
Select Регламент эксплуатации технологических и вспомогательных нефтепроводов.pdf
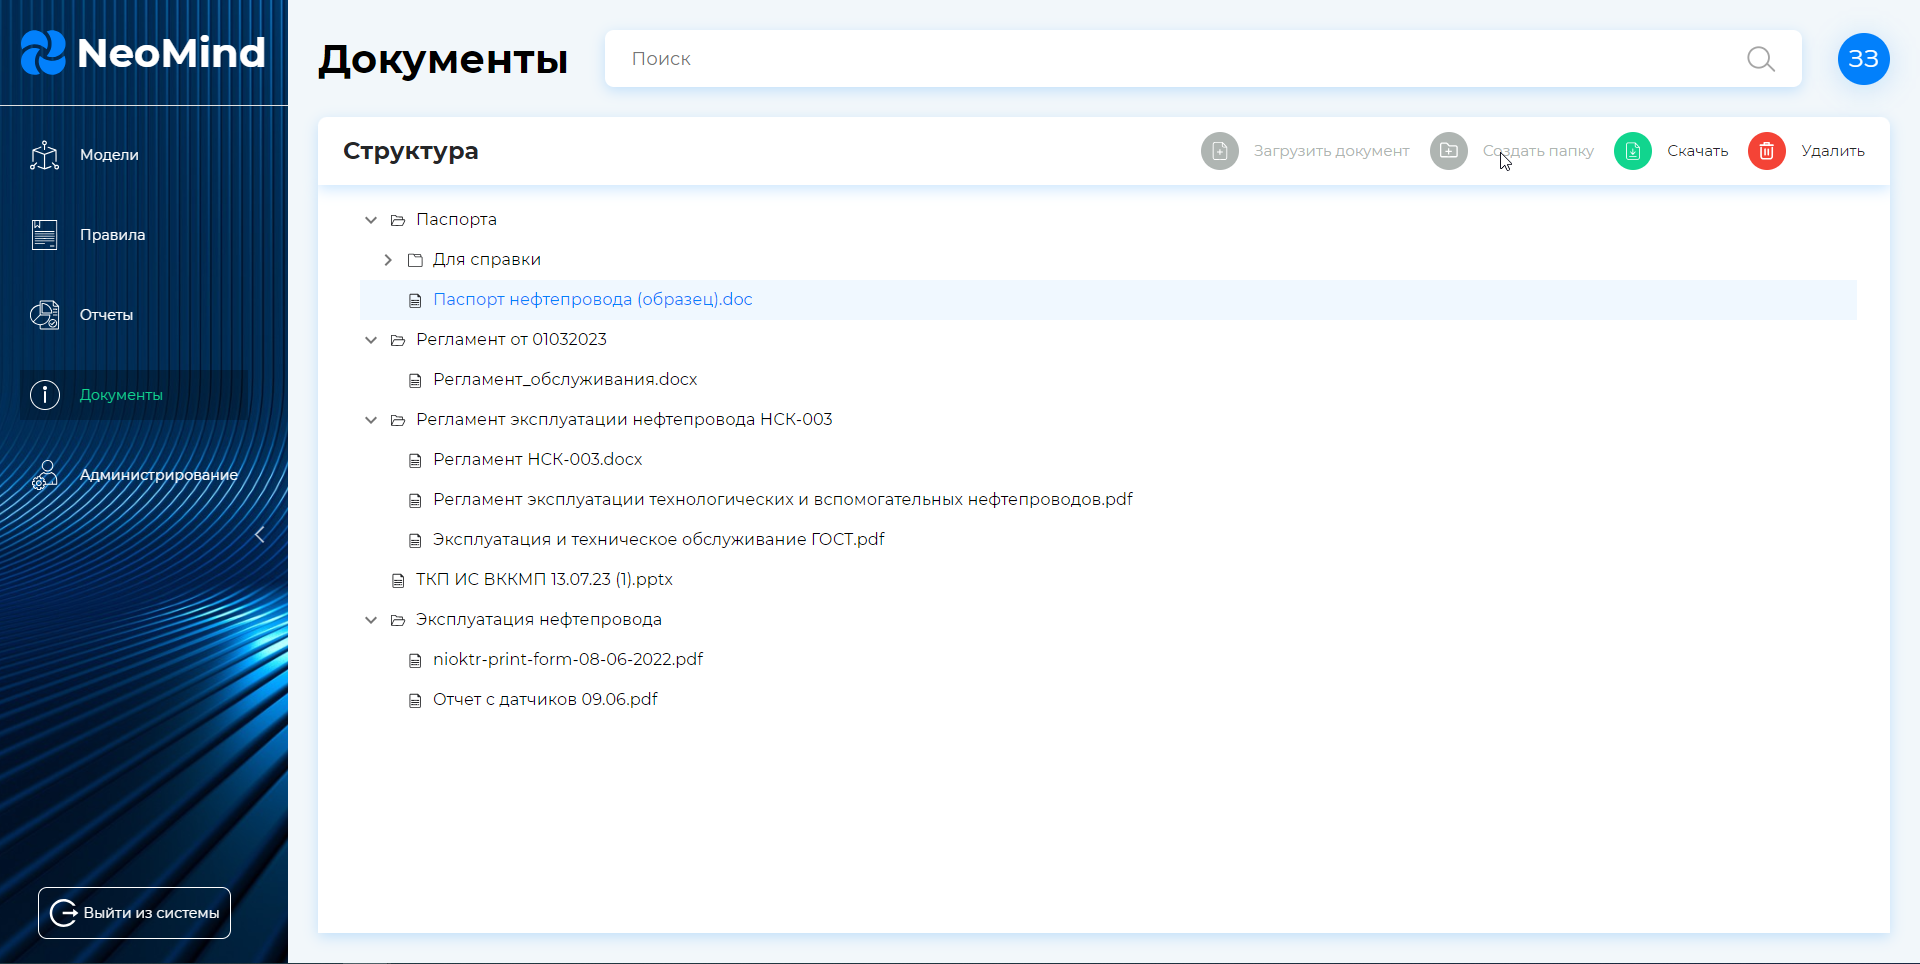[x=782, y=500]
